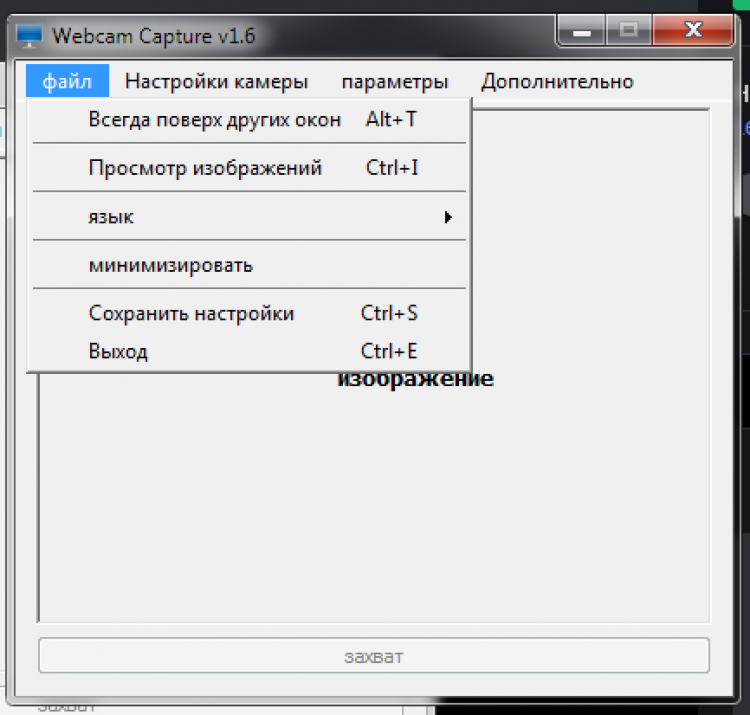
Task: Open Настройки камеры menu
Action: pyautogui.click(x=216, y=81)
